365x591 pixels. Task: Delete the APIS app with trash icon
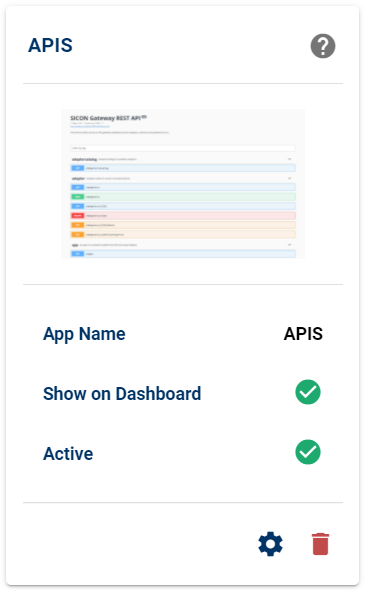321,544
